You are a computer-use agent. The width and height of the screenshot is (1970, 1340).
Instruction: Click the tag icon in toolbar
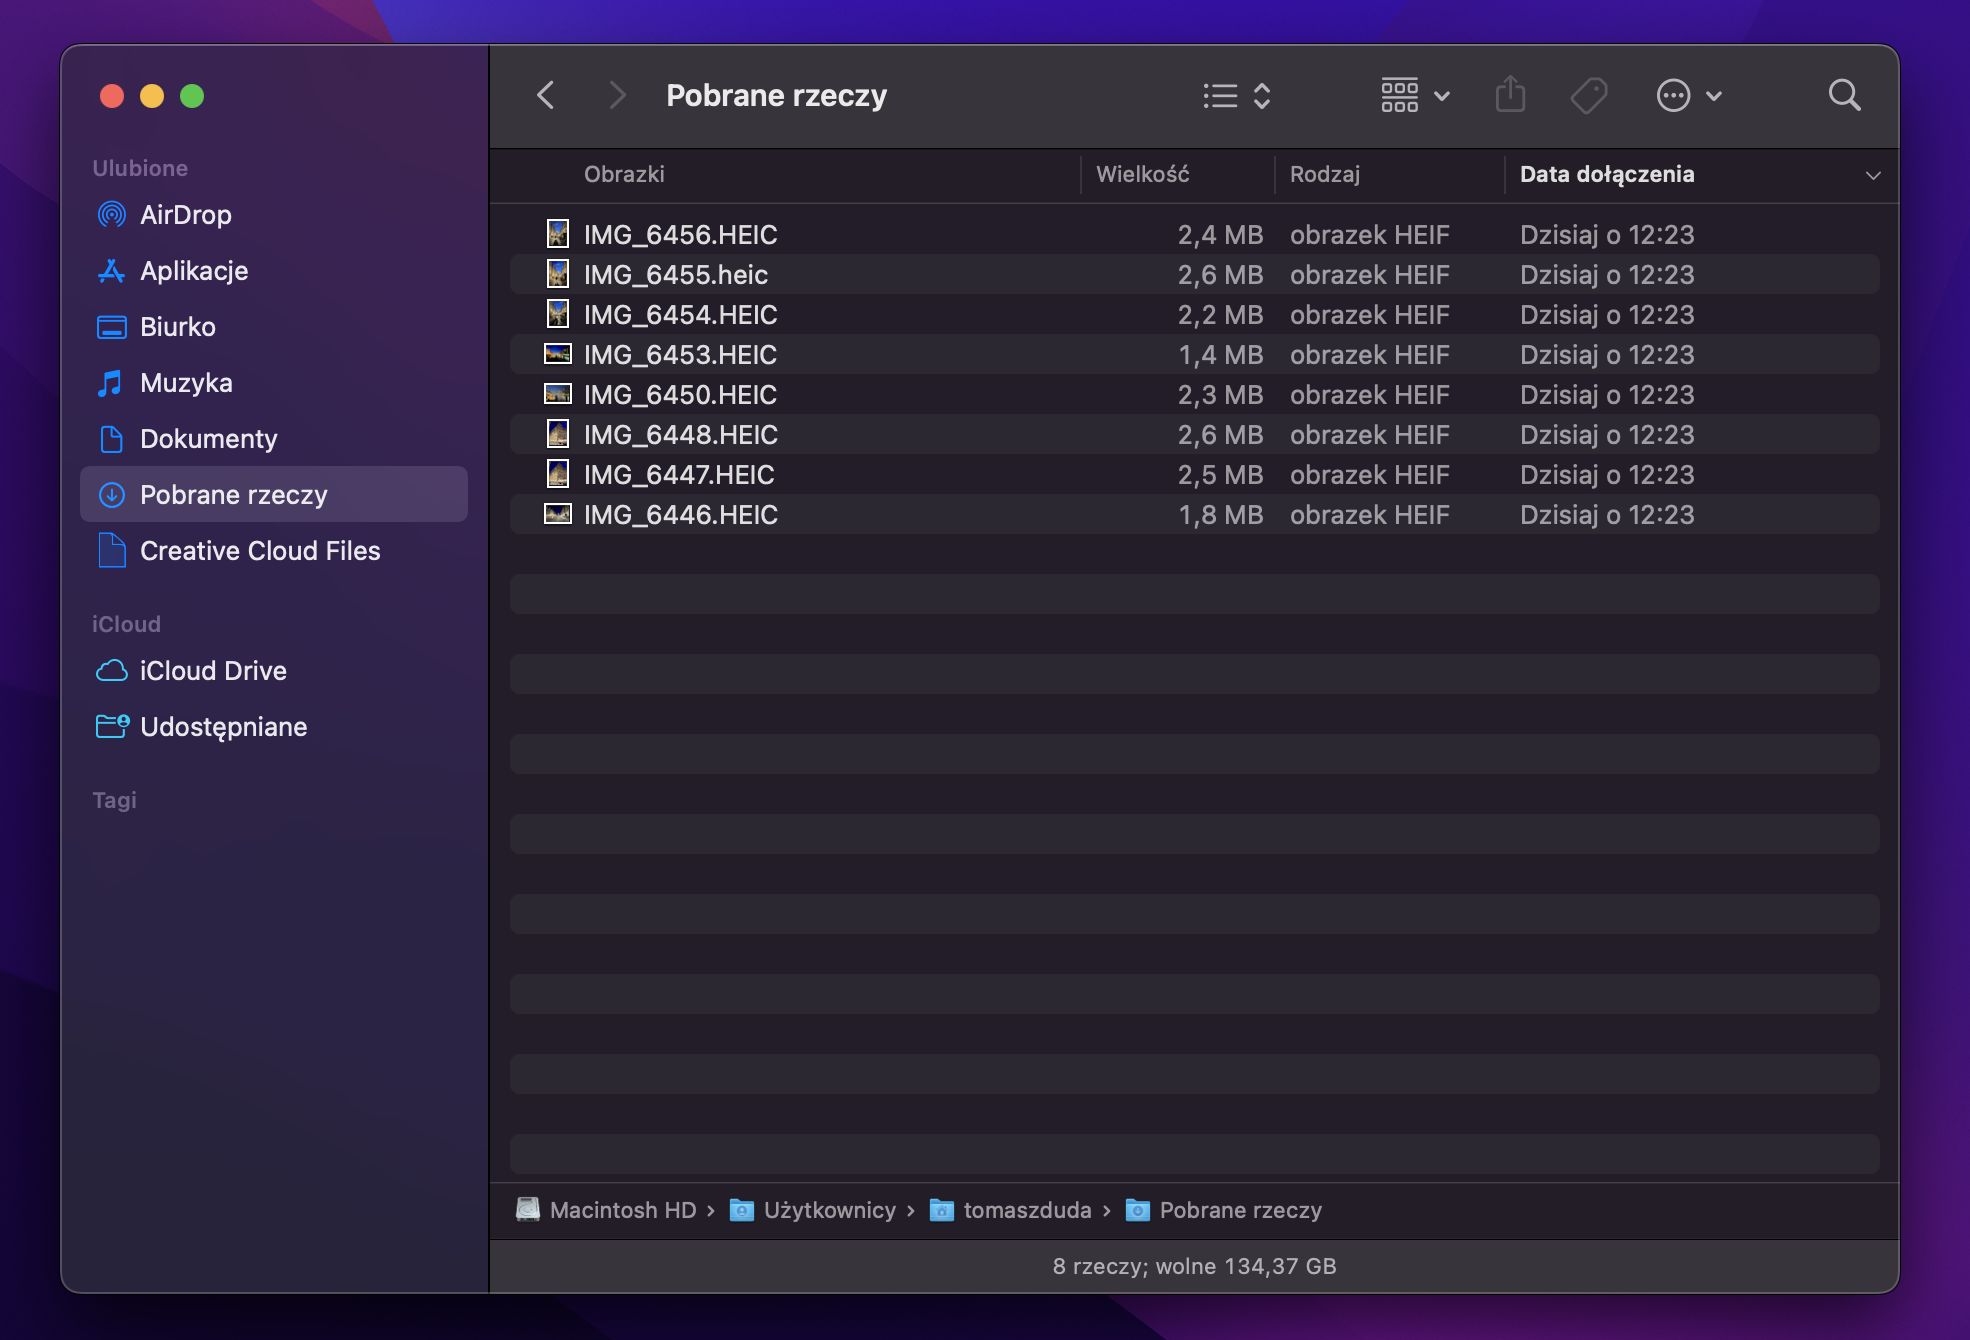(x=1588, y=96)
